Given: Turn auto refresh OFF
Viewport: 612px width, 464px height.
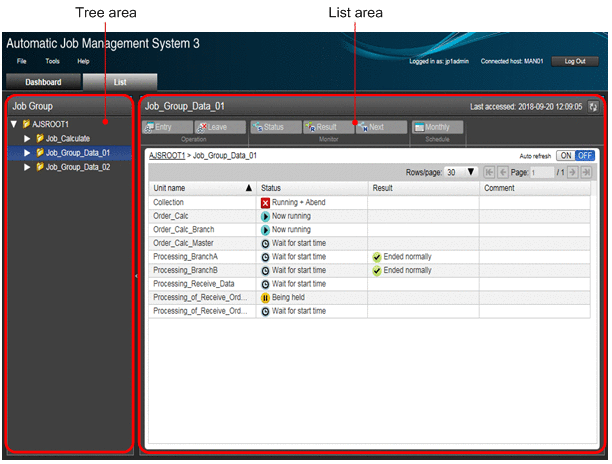Looking at the screenshot, I should click(585, 156).
